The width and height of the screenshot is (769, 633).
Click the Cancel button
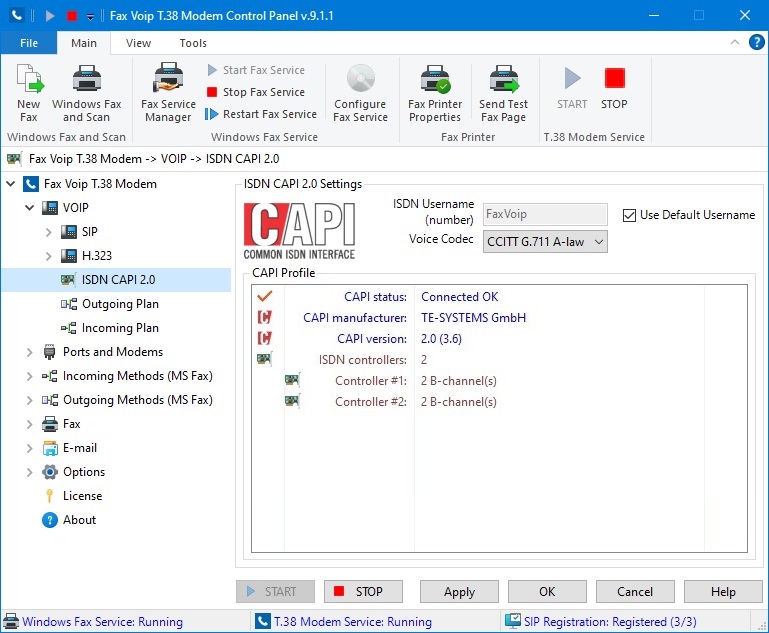(x=635, y=592)
